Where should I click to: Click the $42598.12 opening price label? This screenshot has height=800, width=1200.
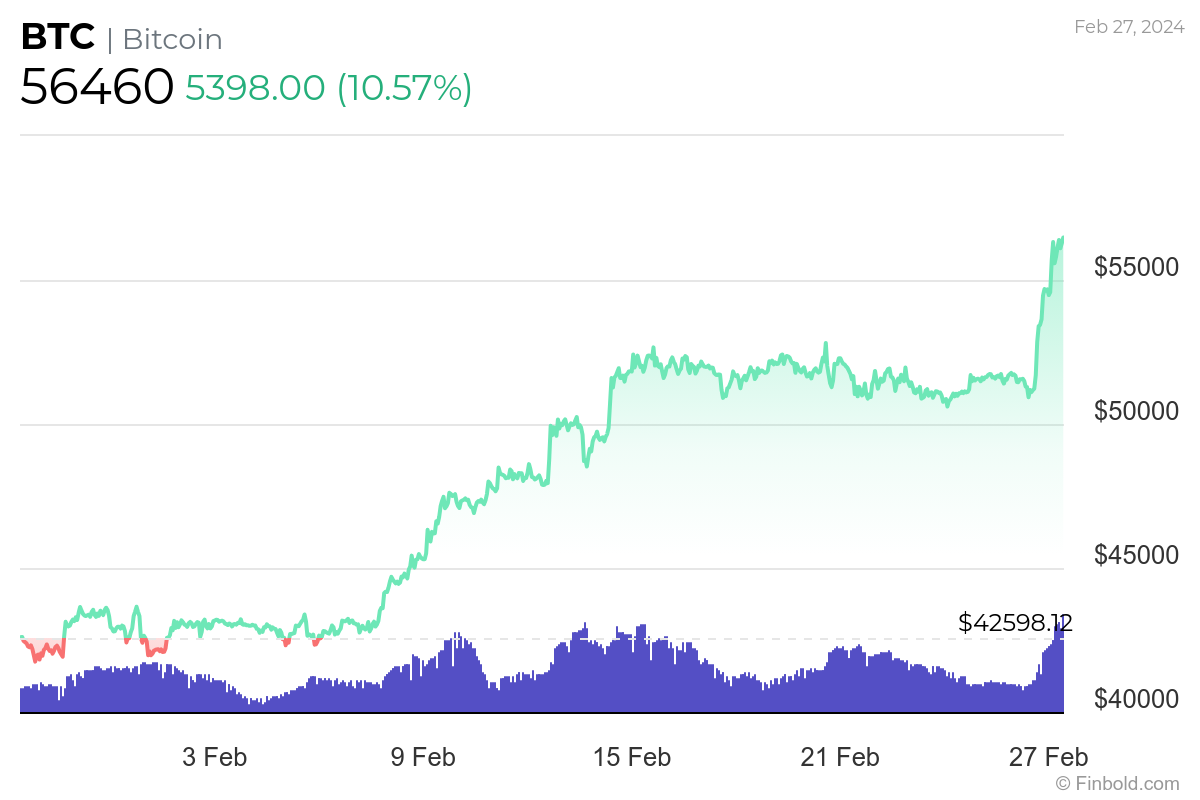(1014, 623)
